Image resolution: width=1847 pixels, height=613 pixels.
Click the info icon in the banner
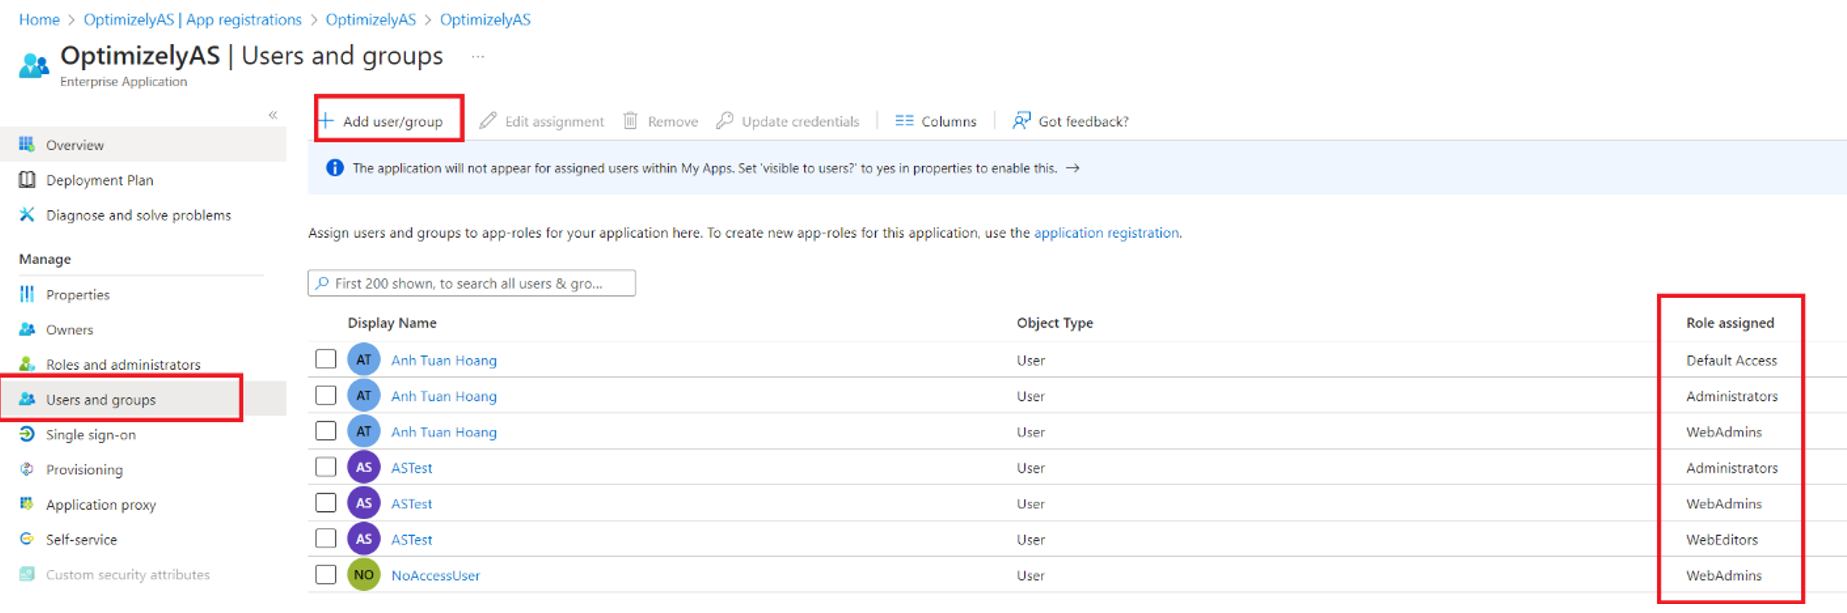coord(335,168)
